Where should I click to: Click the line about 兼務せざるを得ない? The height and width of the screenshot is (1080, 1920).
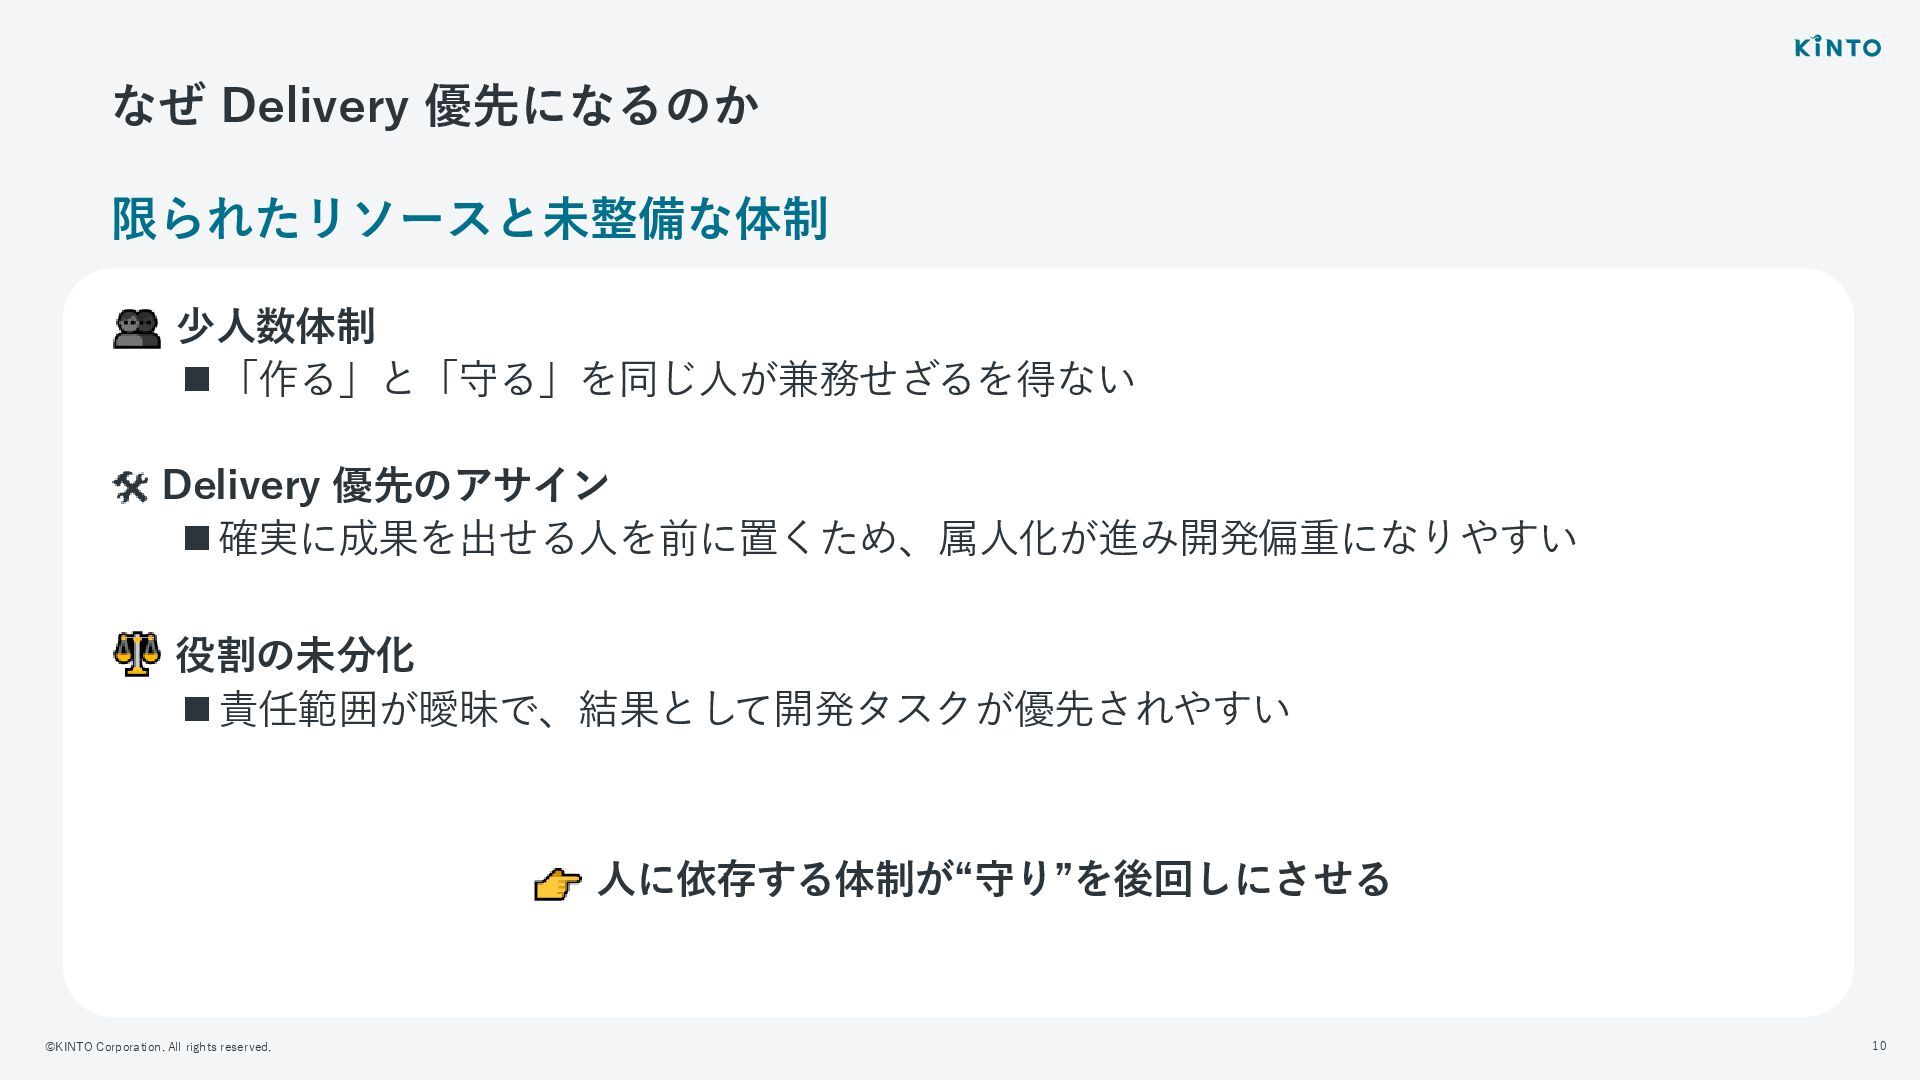pyautogui.click(x=676, y=379)
